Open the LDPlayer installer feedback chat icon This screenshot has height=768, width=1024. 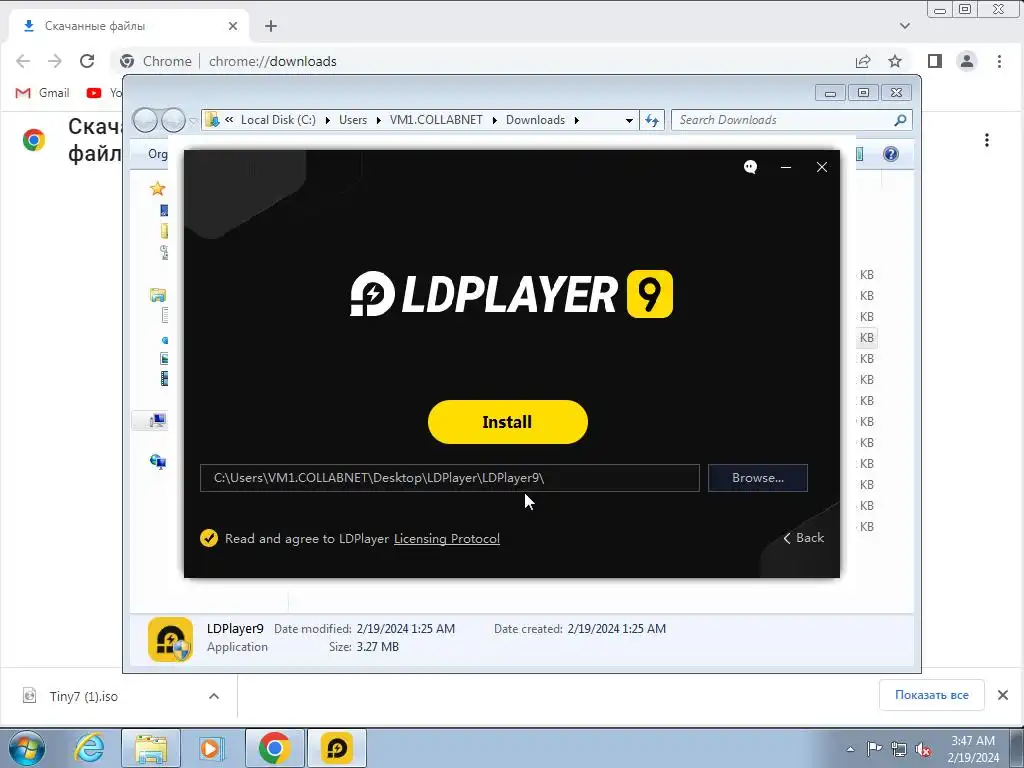click(x=750, y=167)
